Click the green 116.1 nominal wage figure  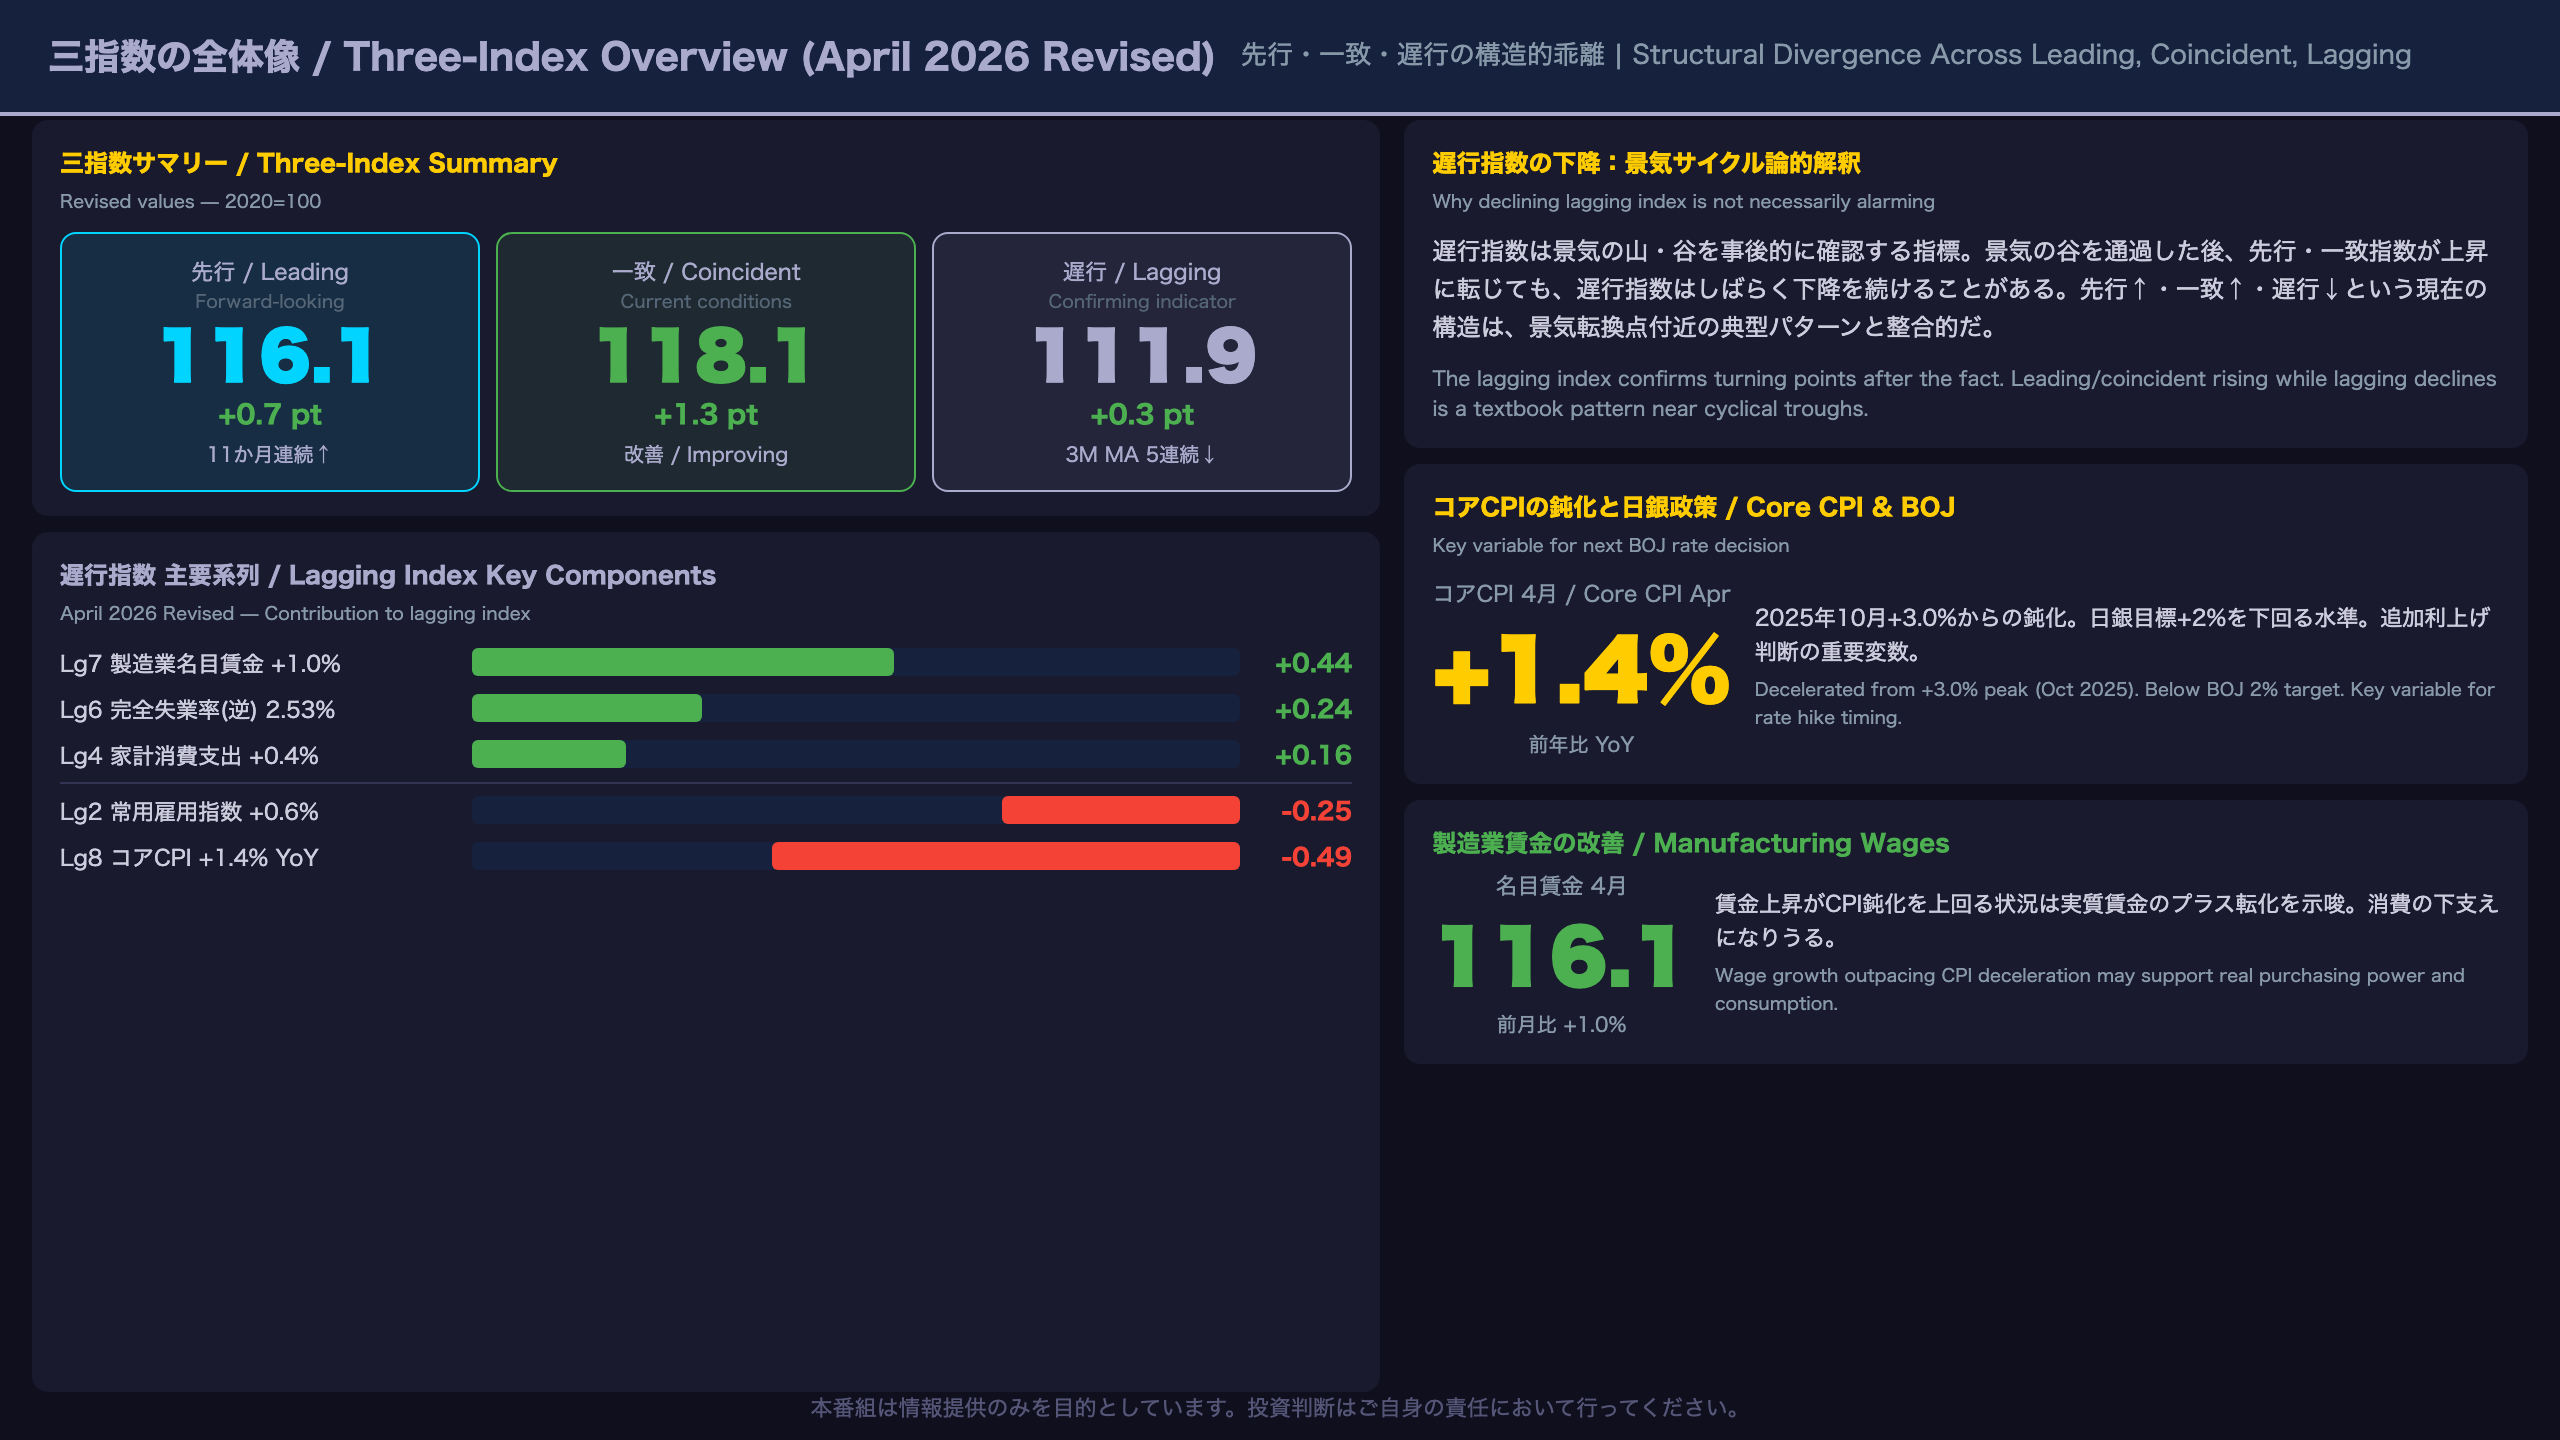(1561, 957)
